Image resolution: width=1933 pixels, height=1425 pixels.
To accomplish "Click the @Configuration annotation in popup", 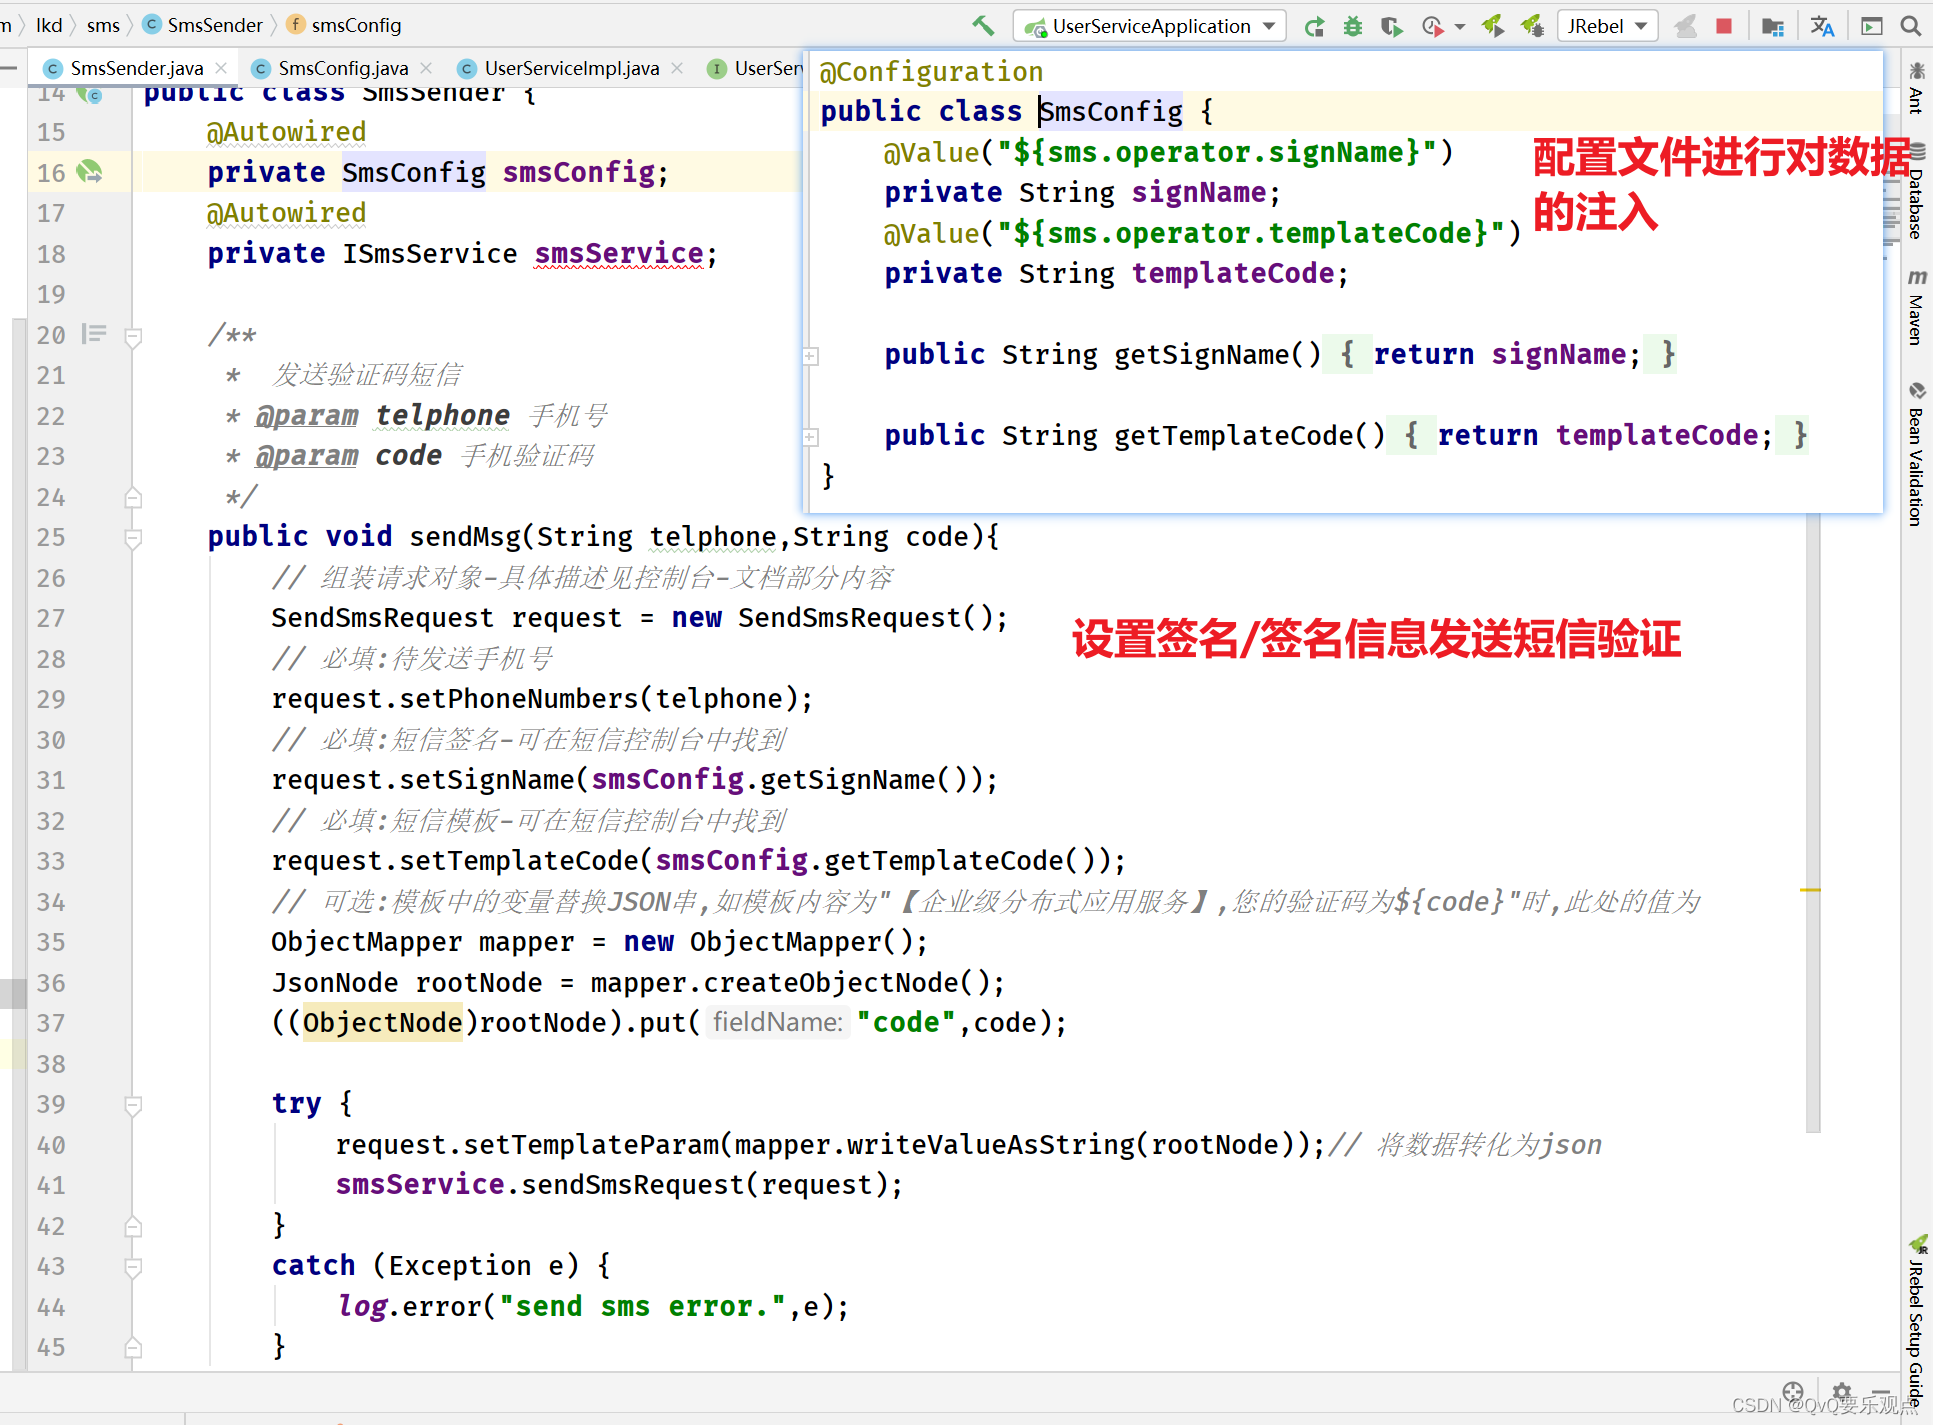I will pyautogui.click(x=931, y=72).
